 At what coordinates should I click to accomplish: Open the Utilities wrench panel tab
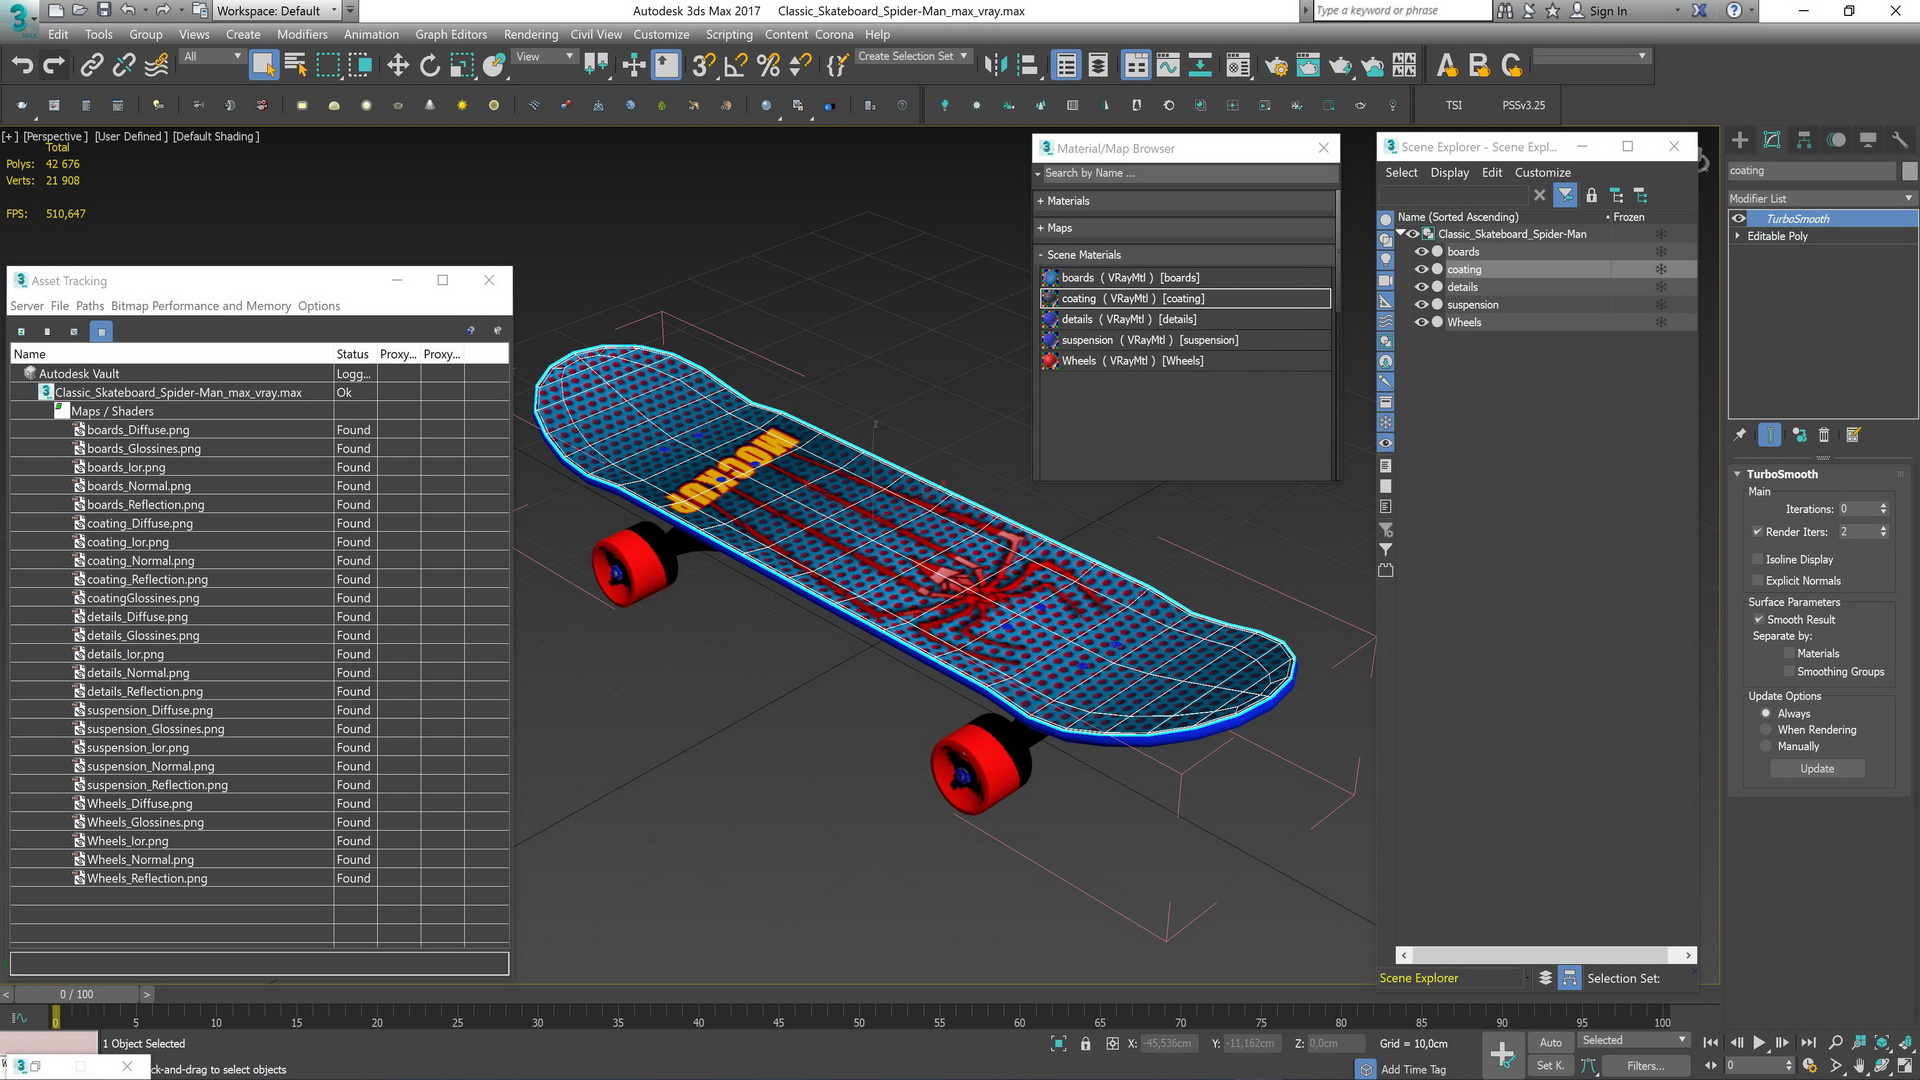[1900, 140]
